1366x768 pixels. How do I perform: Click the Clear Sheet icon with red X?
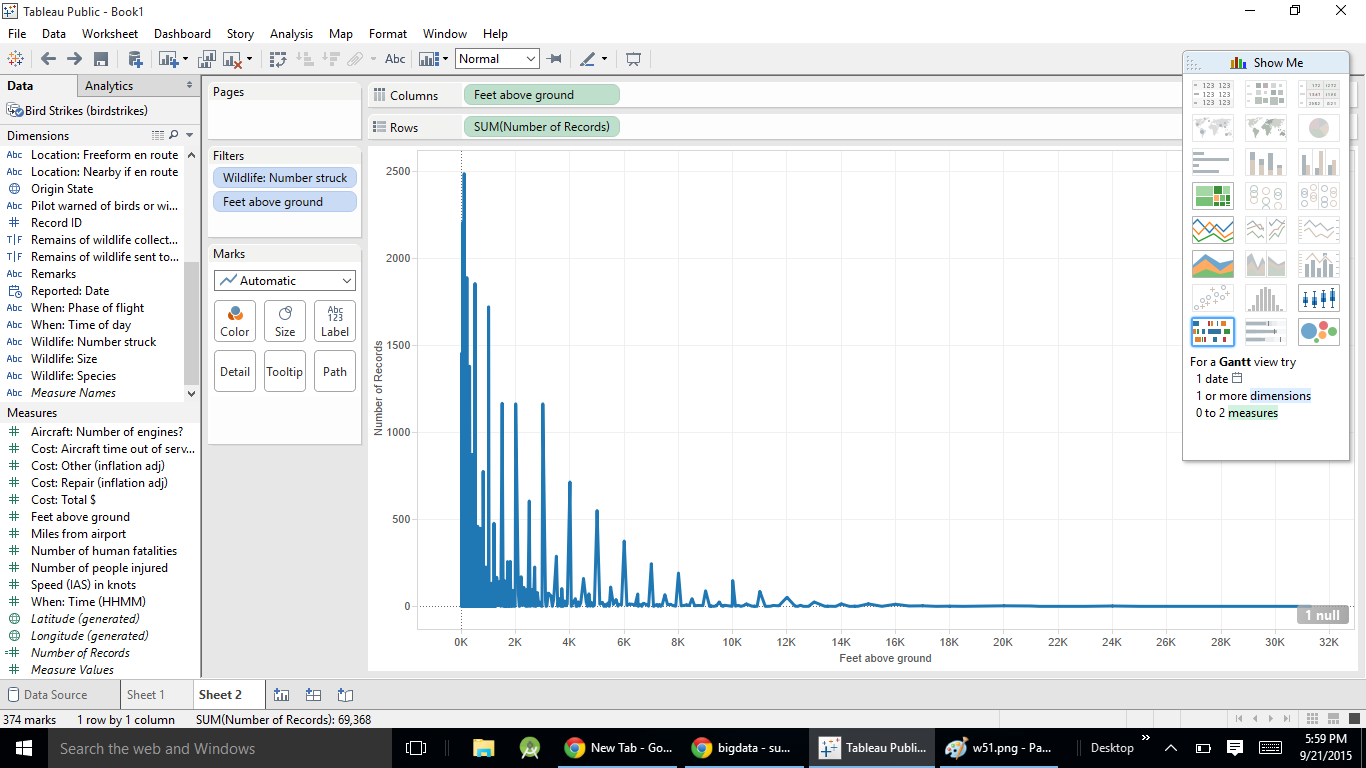(233, 60)
